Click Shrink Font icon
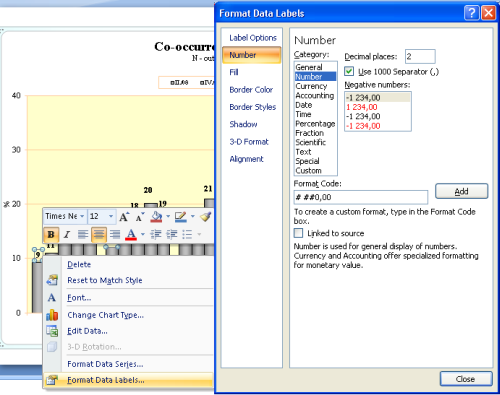 point(140,217)
